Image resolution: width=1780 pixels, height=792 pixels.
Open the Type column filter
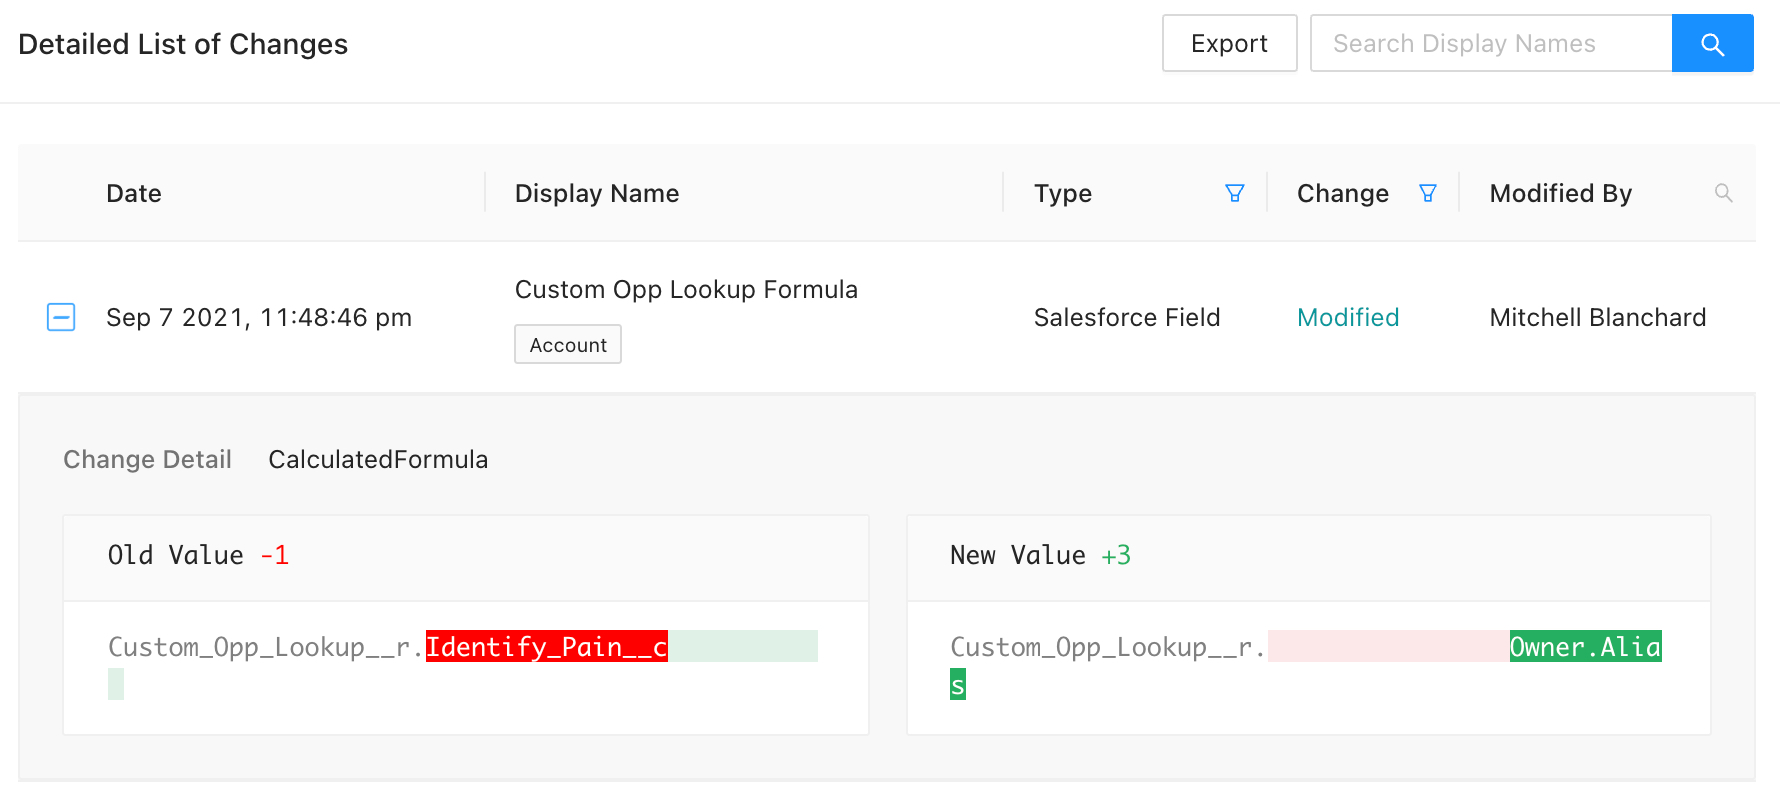1235,193
